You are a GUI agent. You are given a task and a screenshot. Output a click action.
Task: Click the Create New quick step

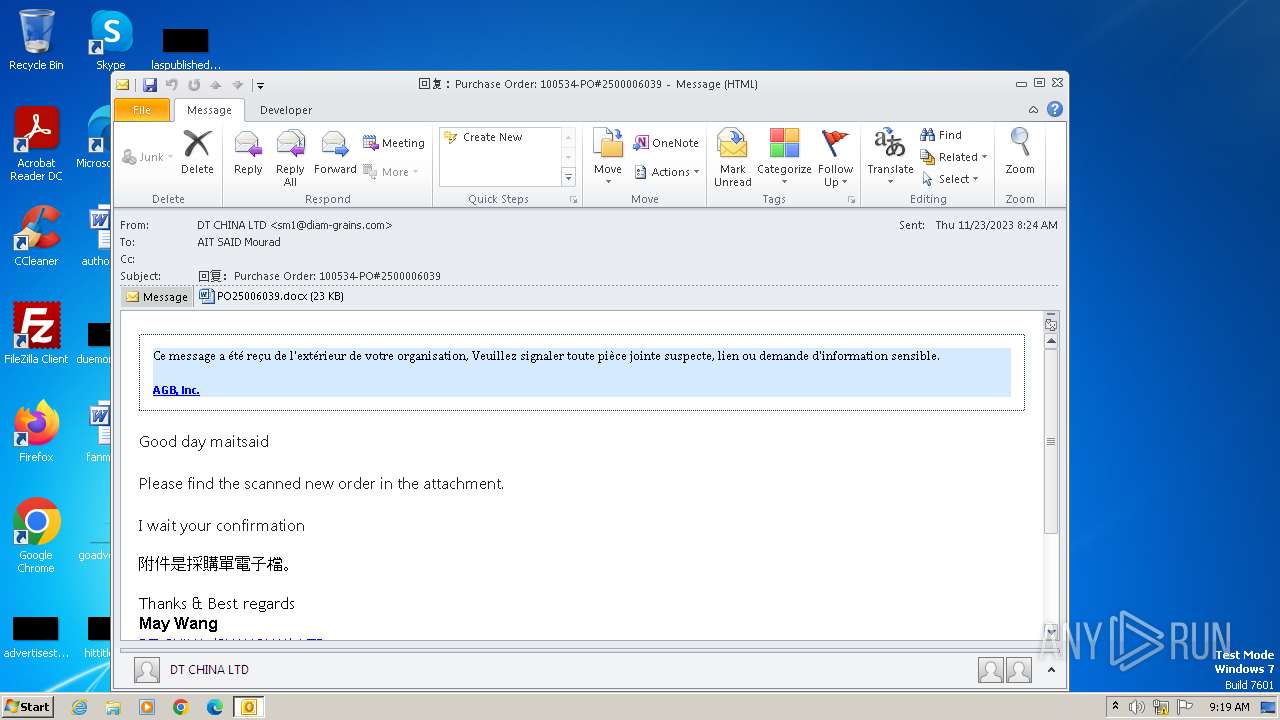pos(498,137)
